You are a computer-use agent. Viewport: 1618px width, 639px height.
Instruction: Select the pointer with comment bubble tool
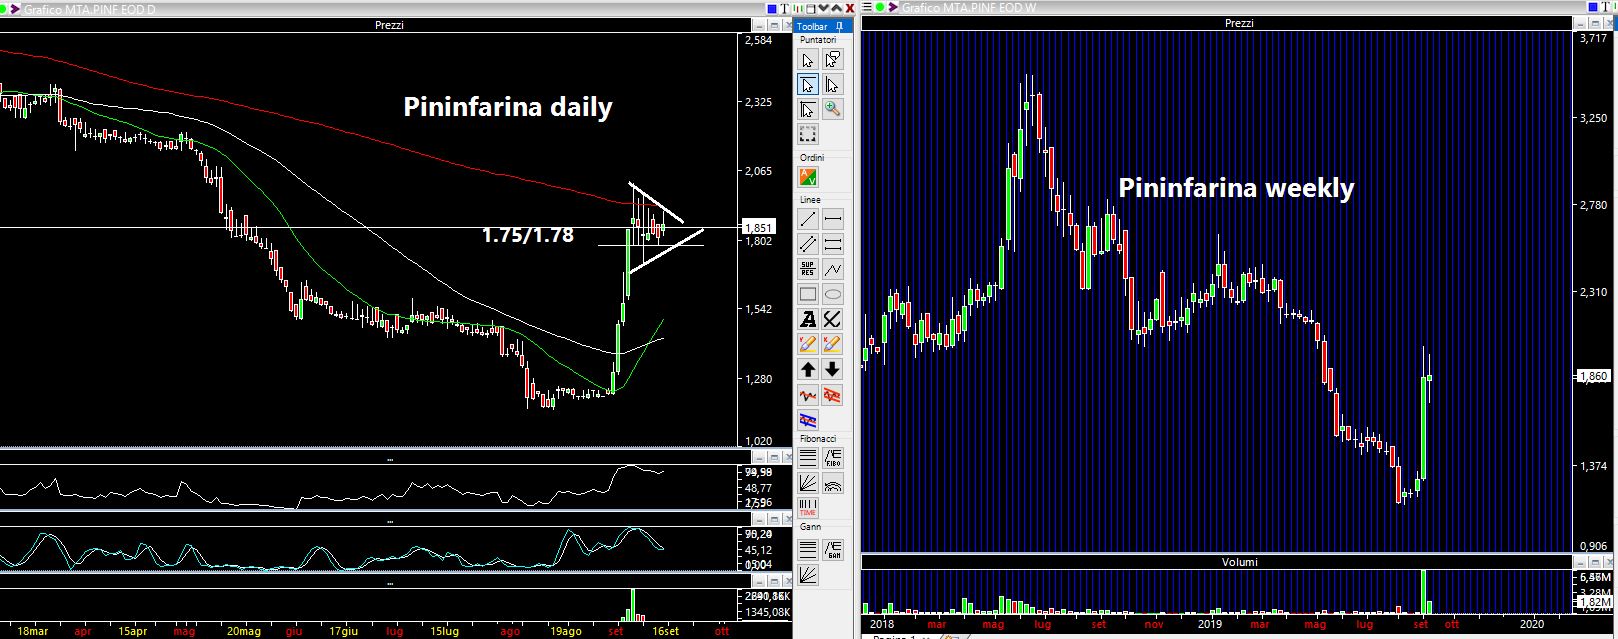tap(832, 60)
